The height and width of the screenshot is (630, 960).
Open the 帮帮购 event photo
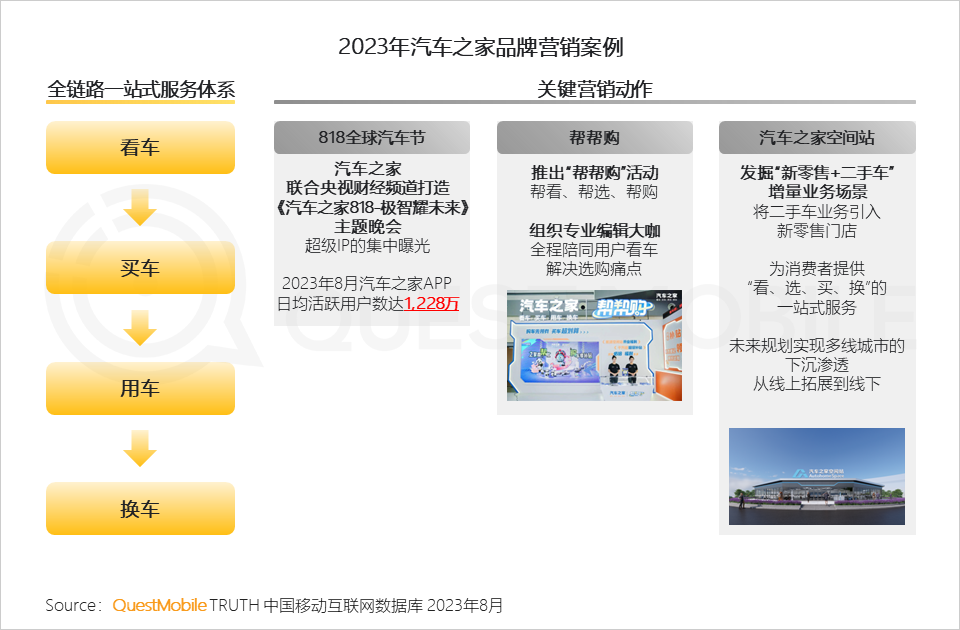pyautogui.click(x=594, y=346)
